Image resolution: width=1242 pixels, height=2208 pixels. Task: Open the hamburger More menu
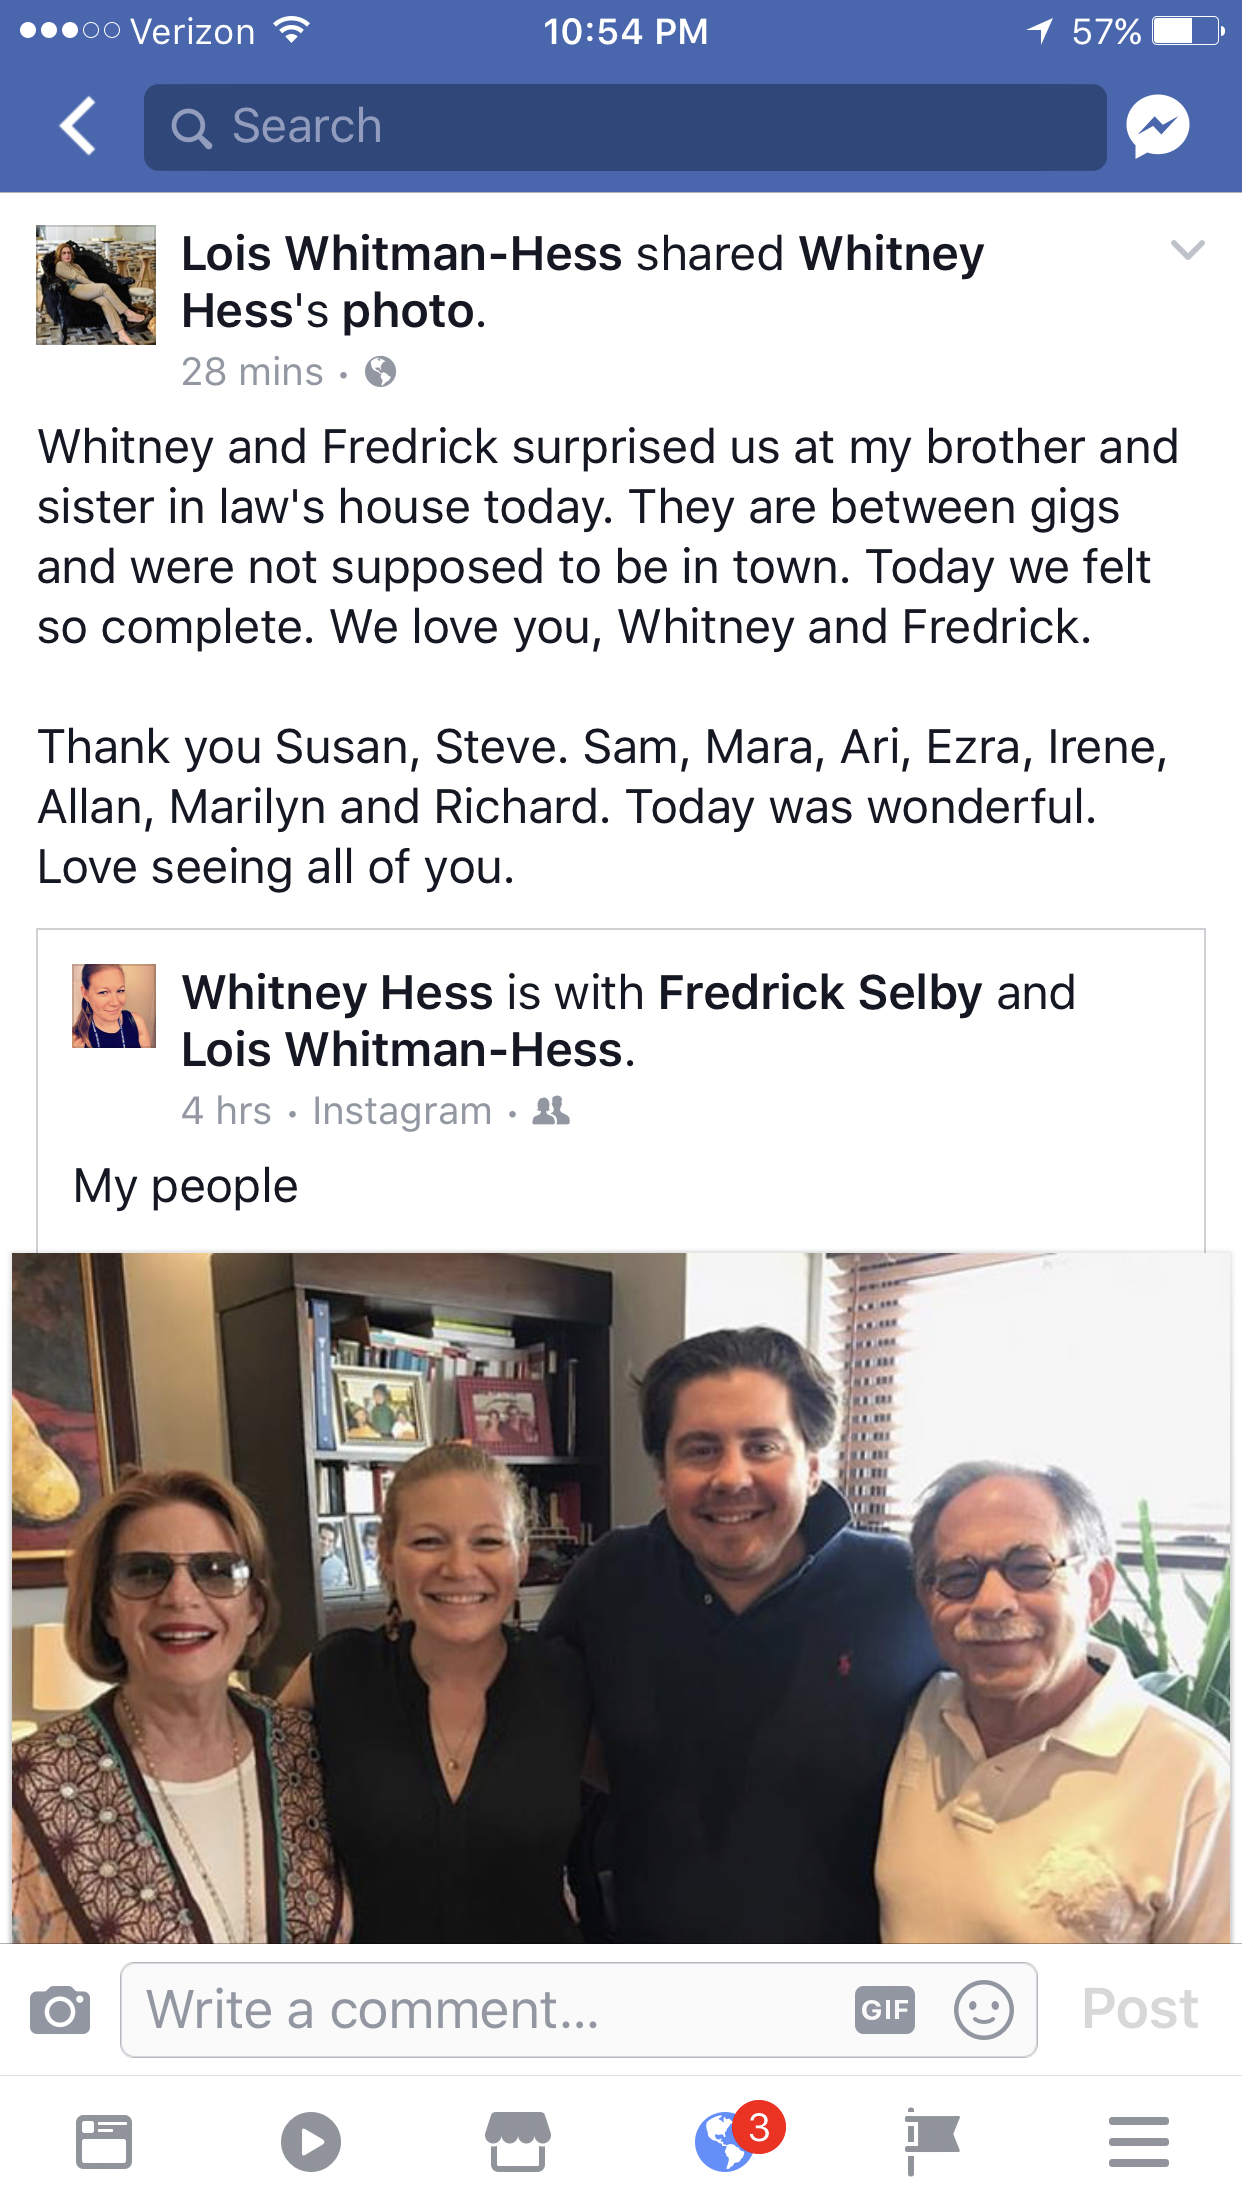pos(1138,2142)
